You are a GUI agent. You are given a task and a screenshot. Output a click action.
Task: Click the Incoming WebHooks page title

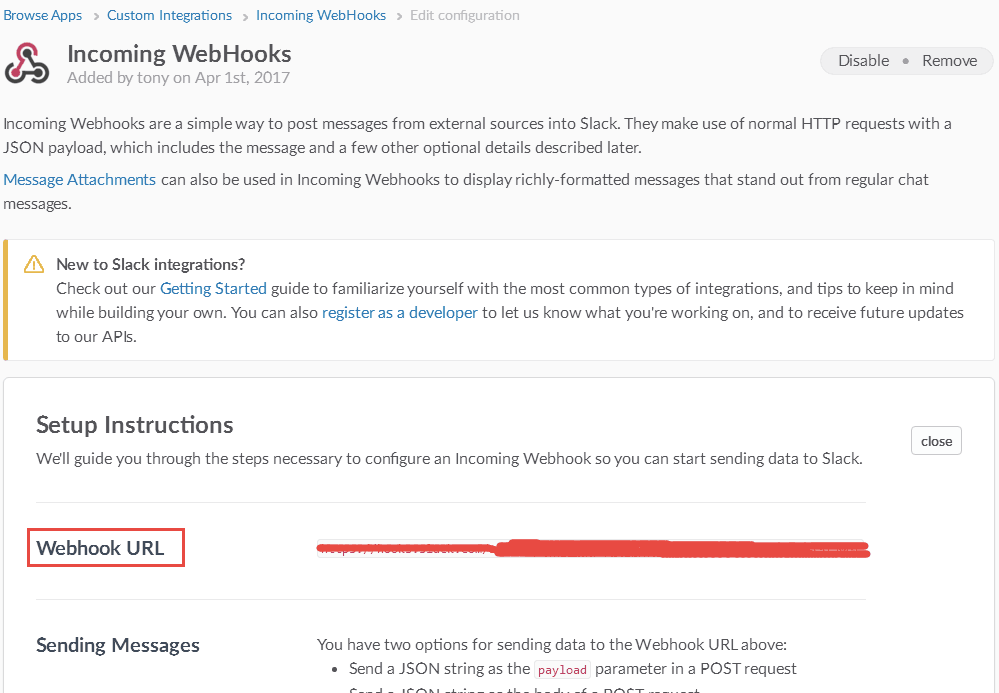(x=179, y=54)
